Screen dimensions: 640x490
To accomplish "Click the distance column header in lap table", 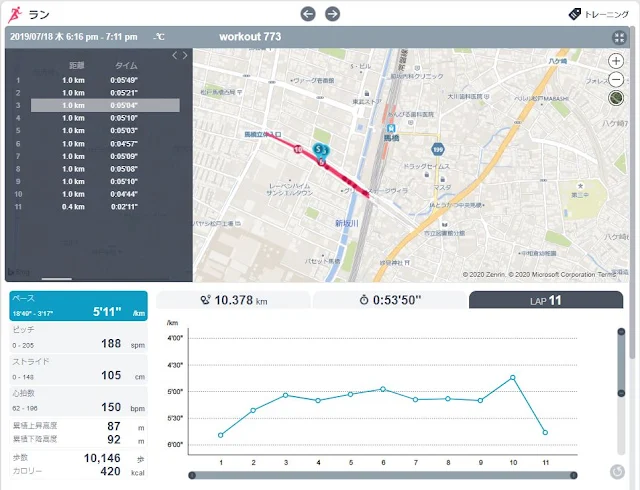I will (76, 66).
